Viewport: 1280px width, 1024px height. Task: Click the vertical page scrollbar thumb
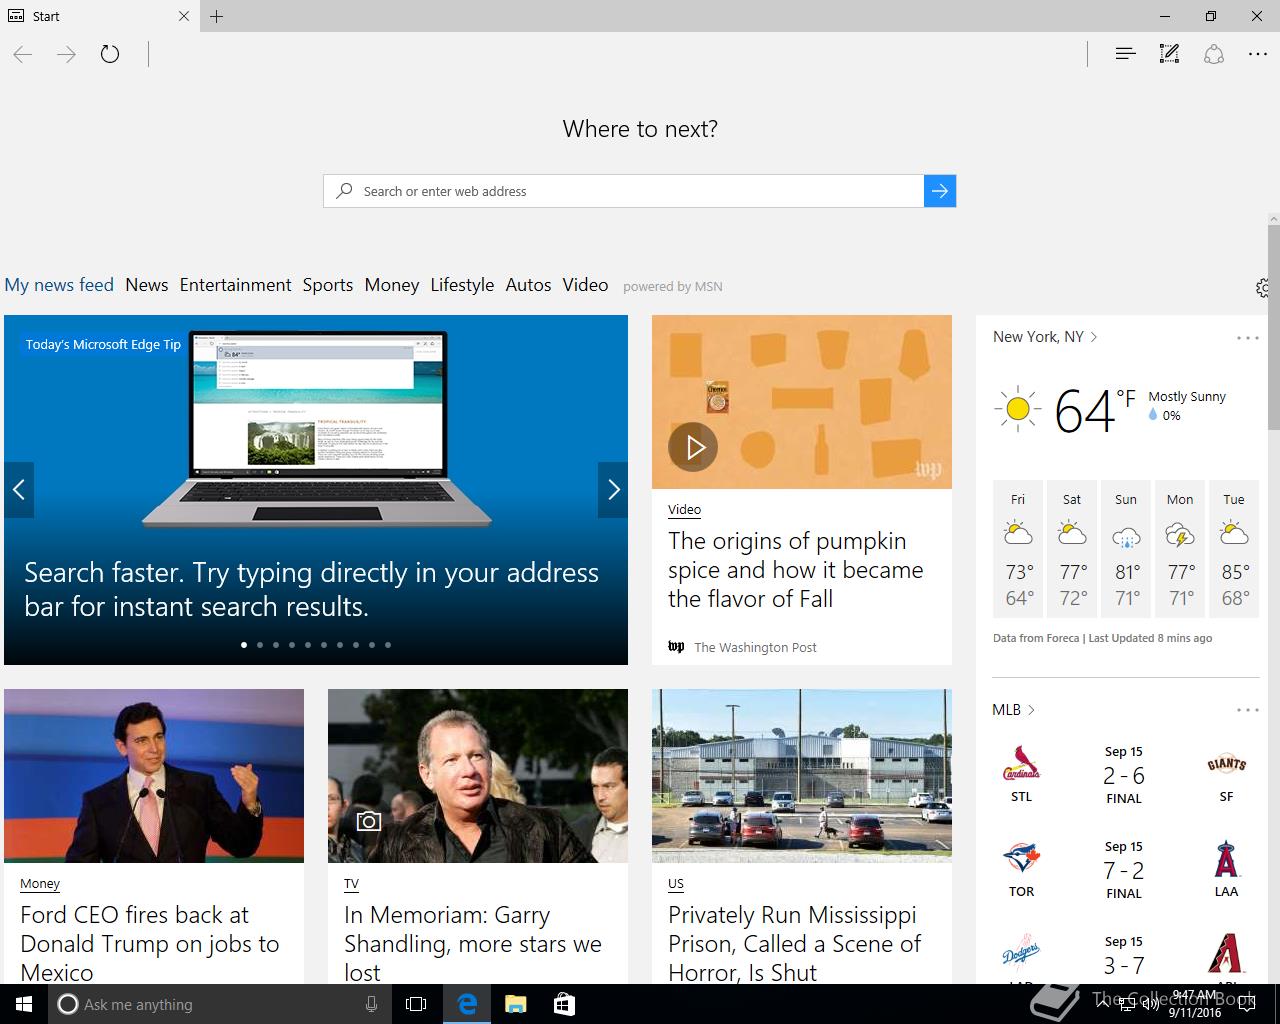click(x=1274, y=327)
